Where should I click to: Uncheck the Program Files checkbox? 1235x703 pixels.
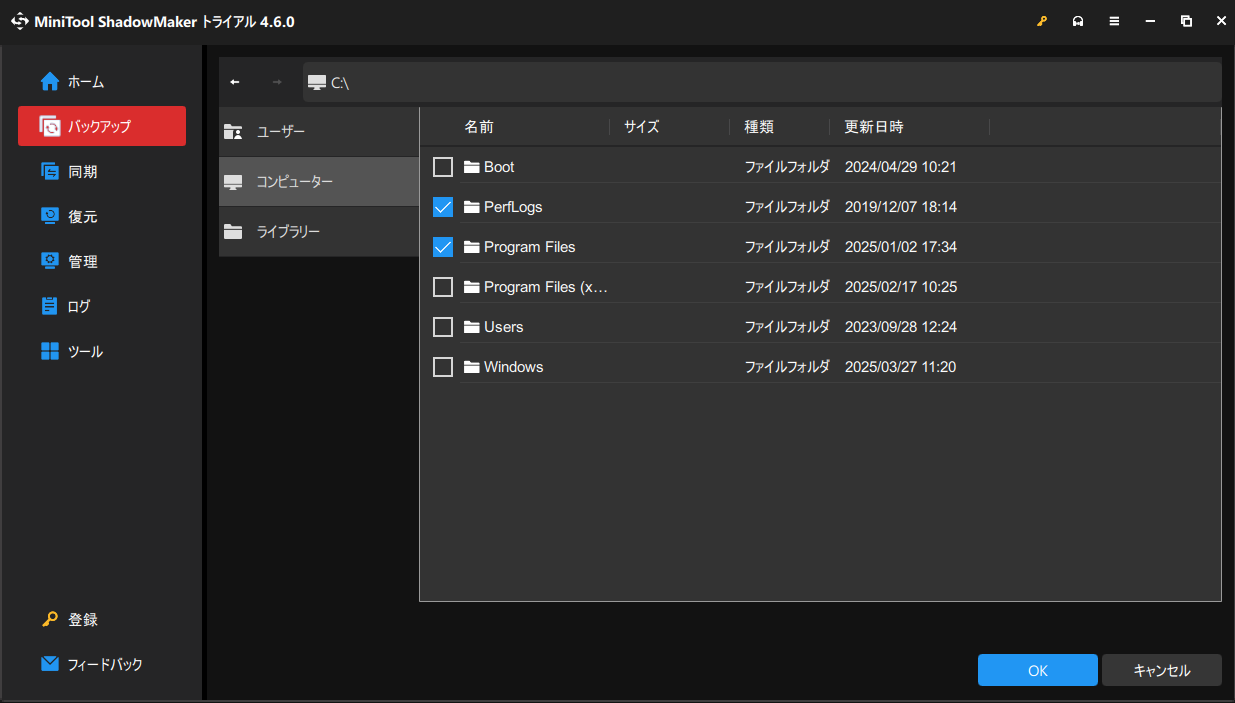pyautogui.click(x=443, y=247)
